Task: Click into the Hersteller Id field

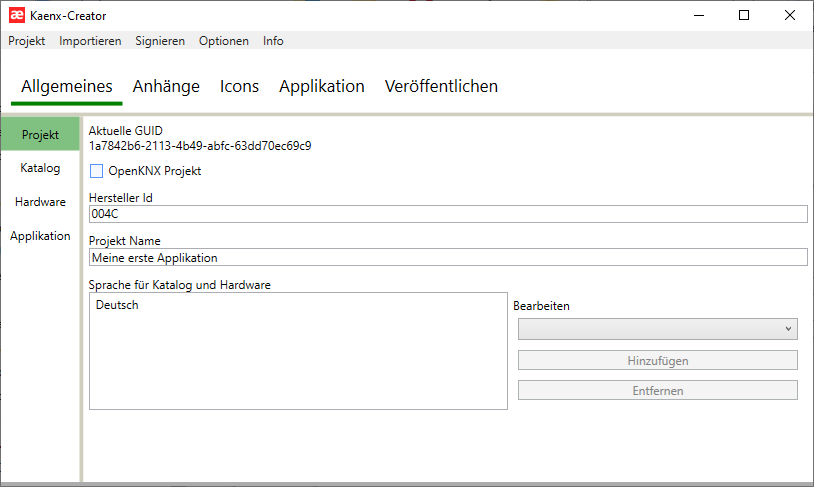Action: 447,214
